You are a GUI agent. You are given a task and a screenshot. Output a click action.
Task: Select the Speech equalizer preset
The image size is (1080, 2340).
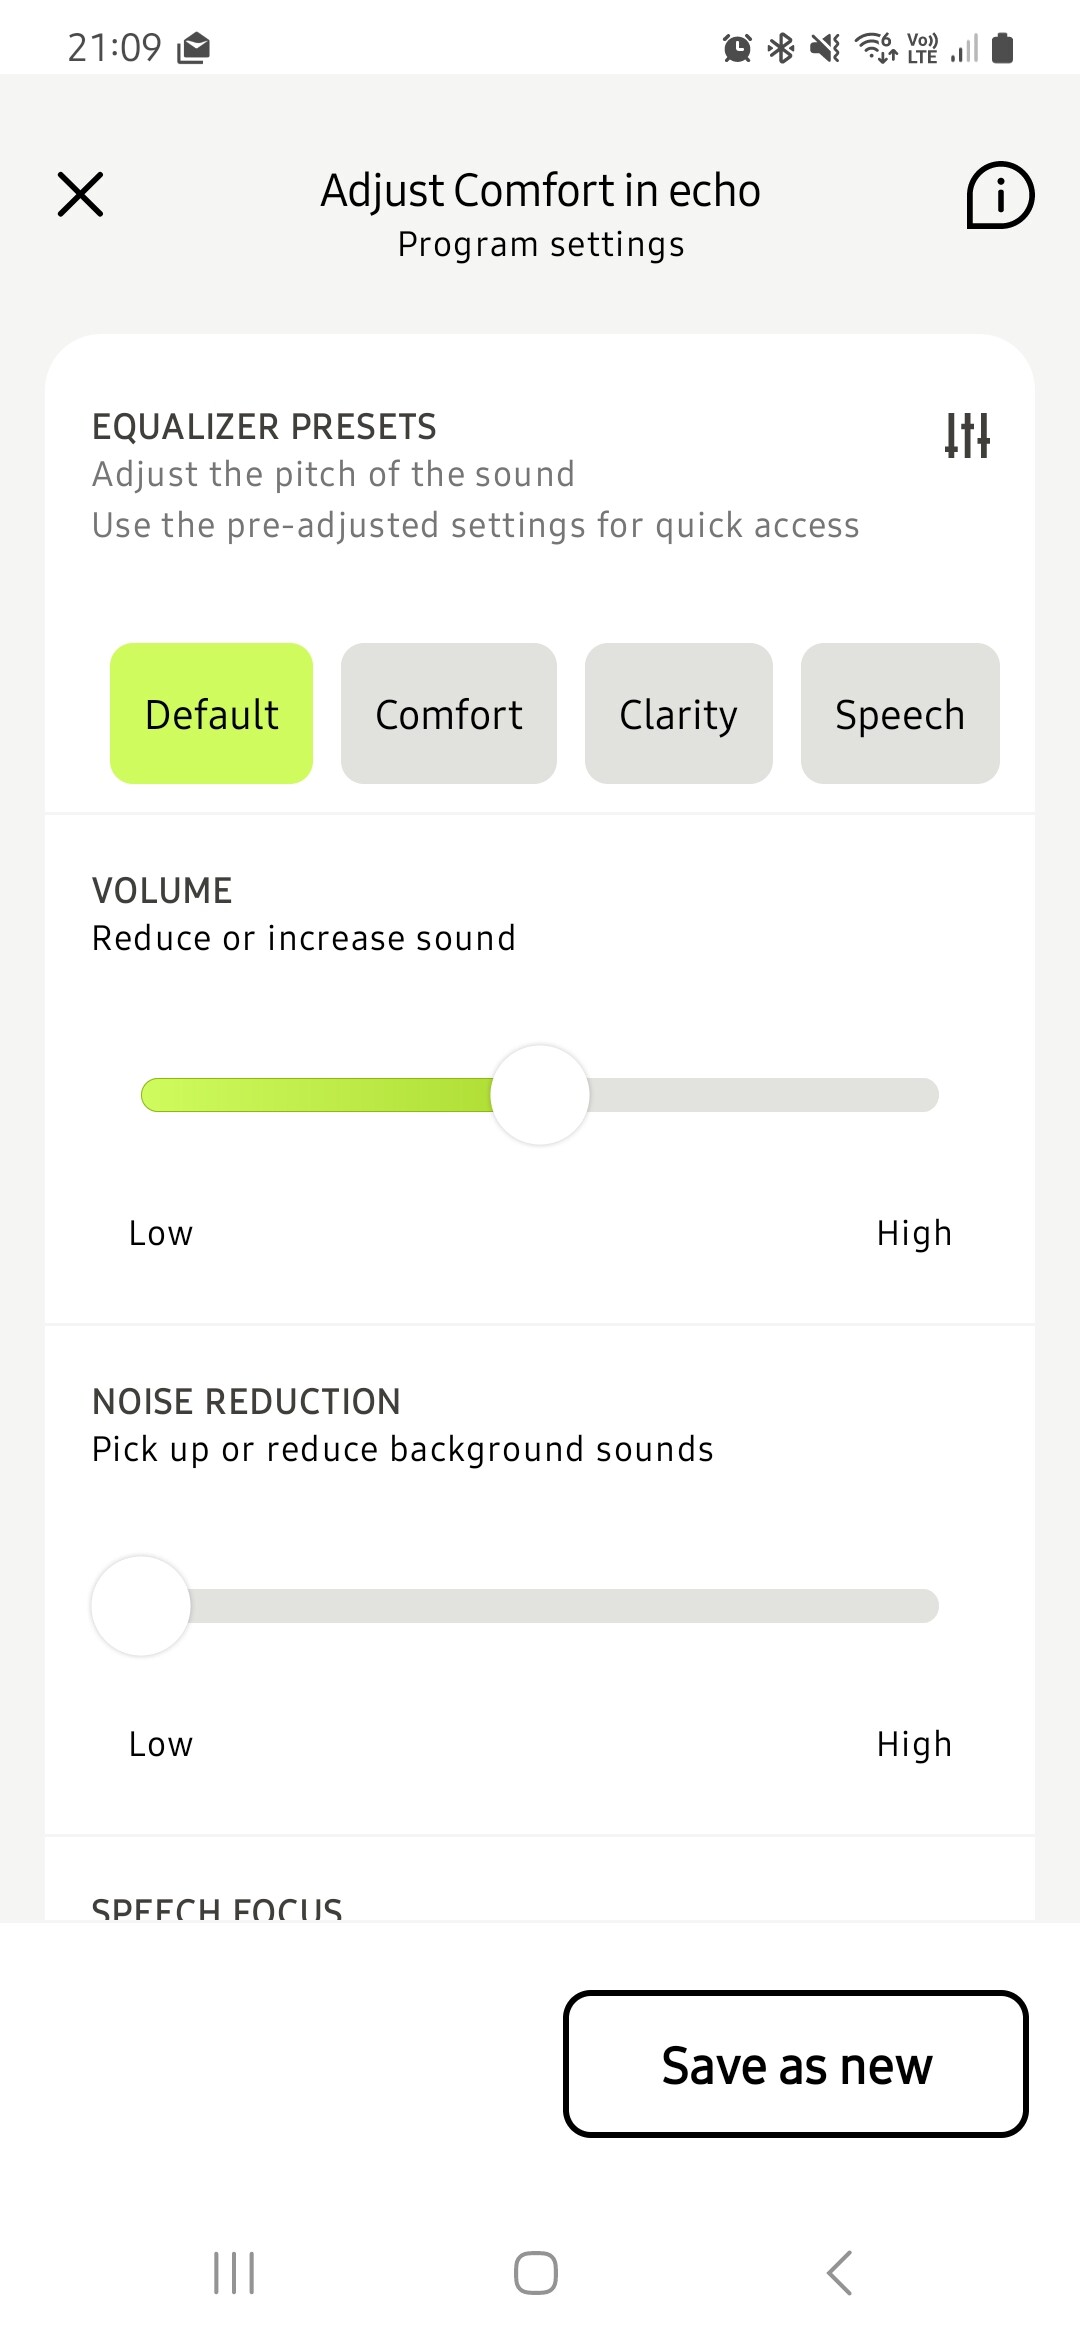click(900, 714)
